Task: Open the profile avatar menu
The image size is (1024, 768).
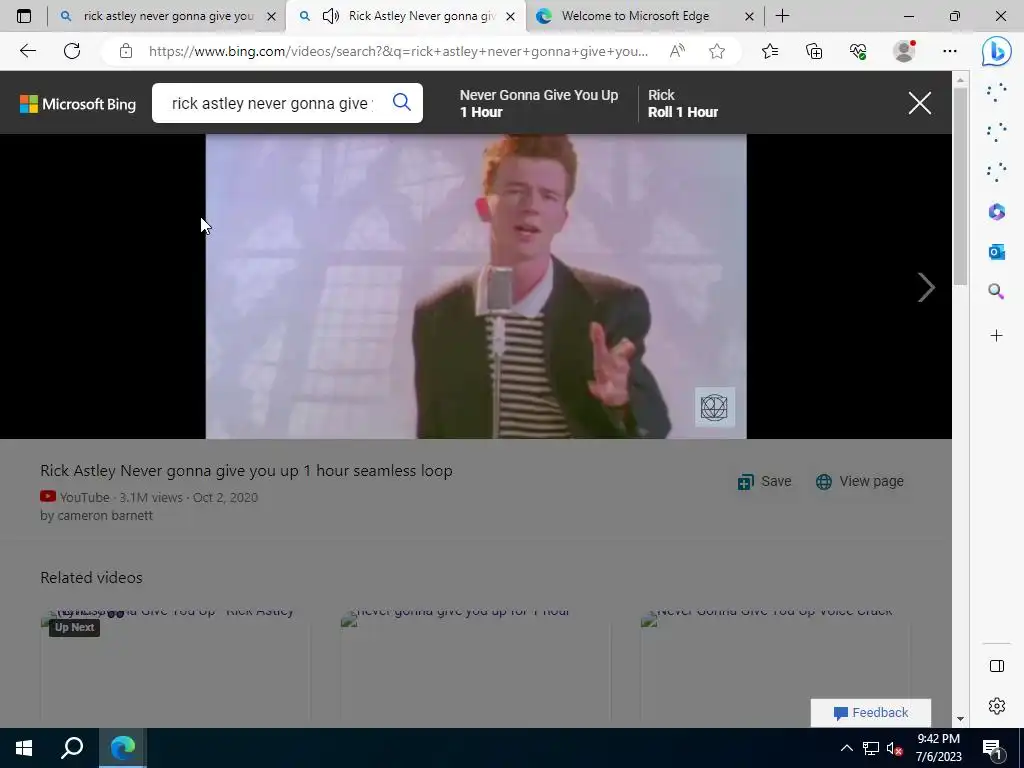Action: (904, 51)
